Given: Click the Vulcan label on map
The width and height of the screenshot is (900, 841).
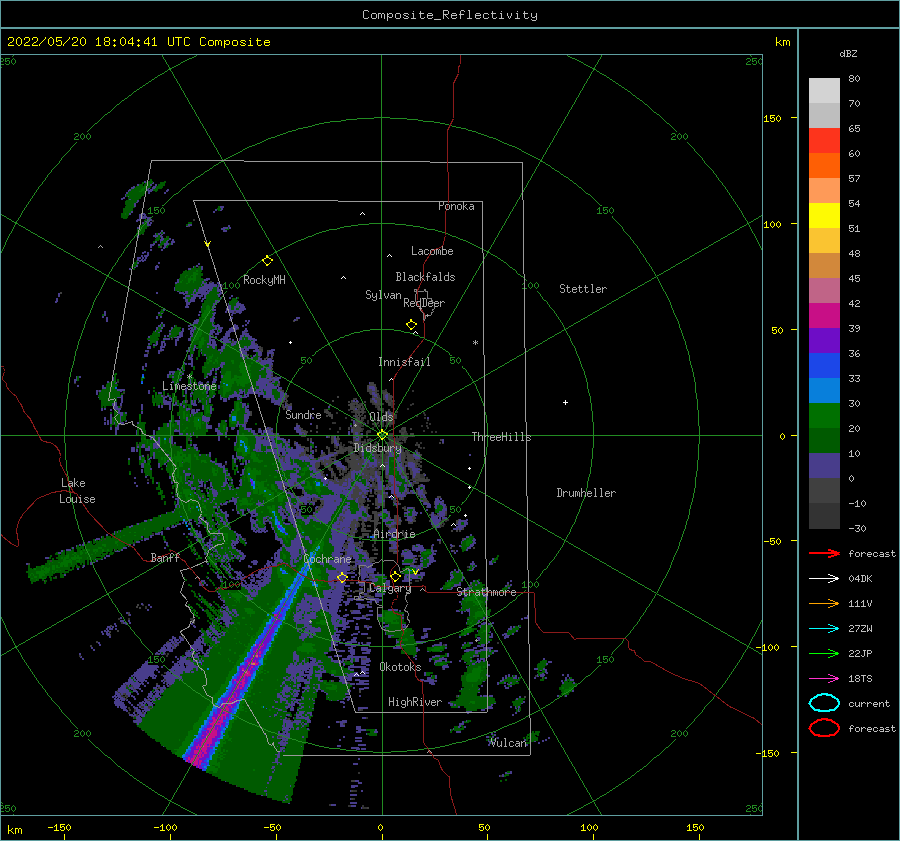Looking at the screenshot, I should 508,743.
